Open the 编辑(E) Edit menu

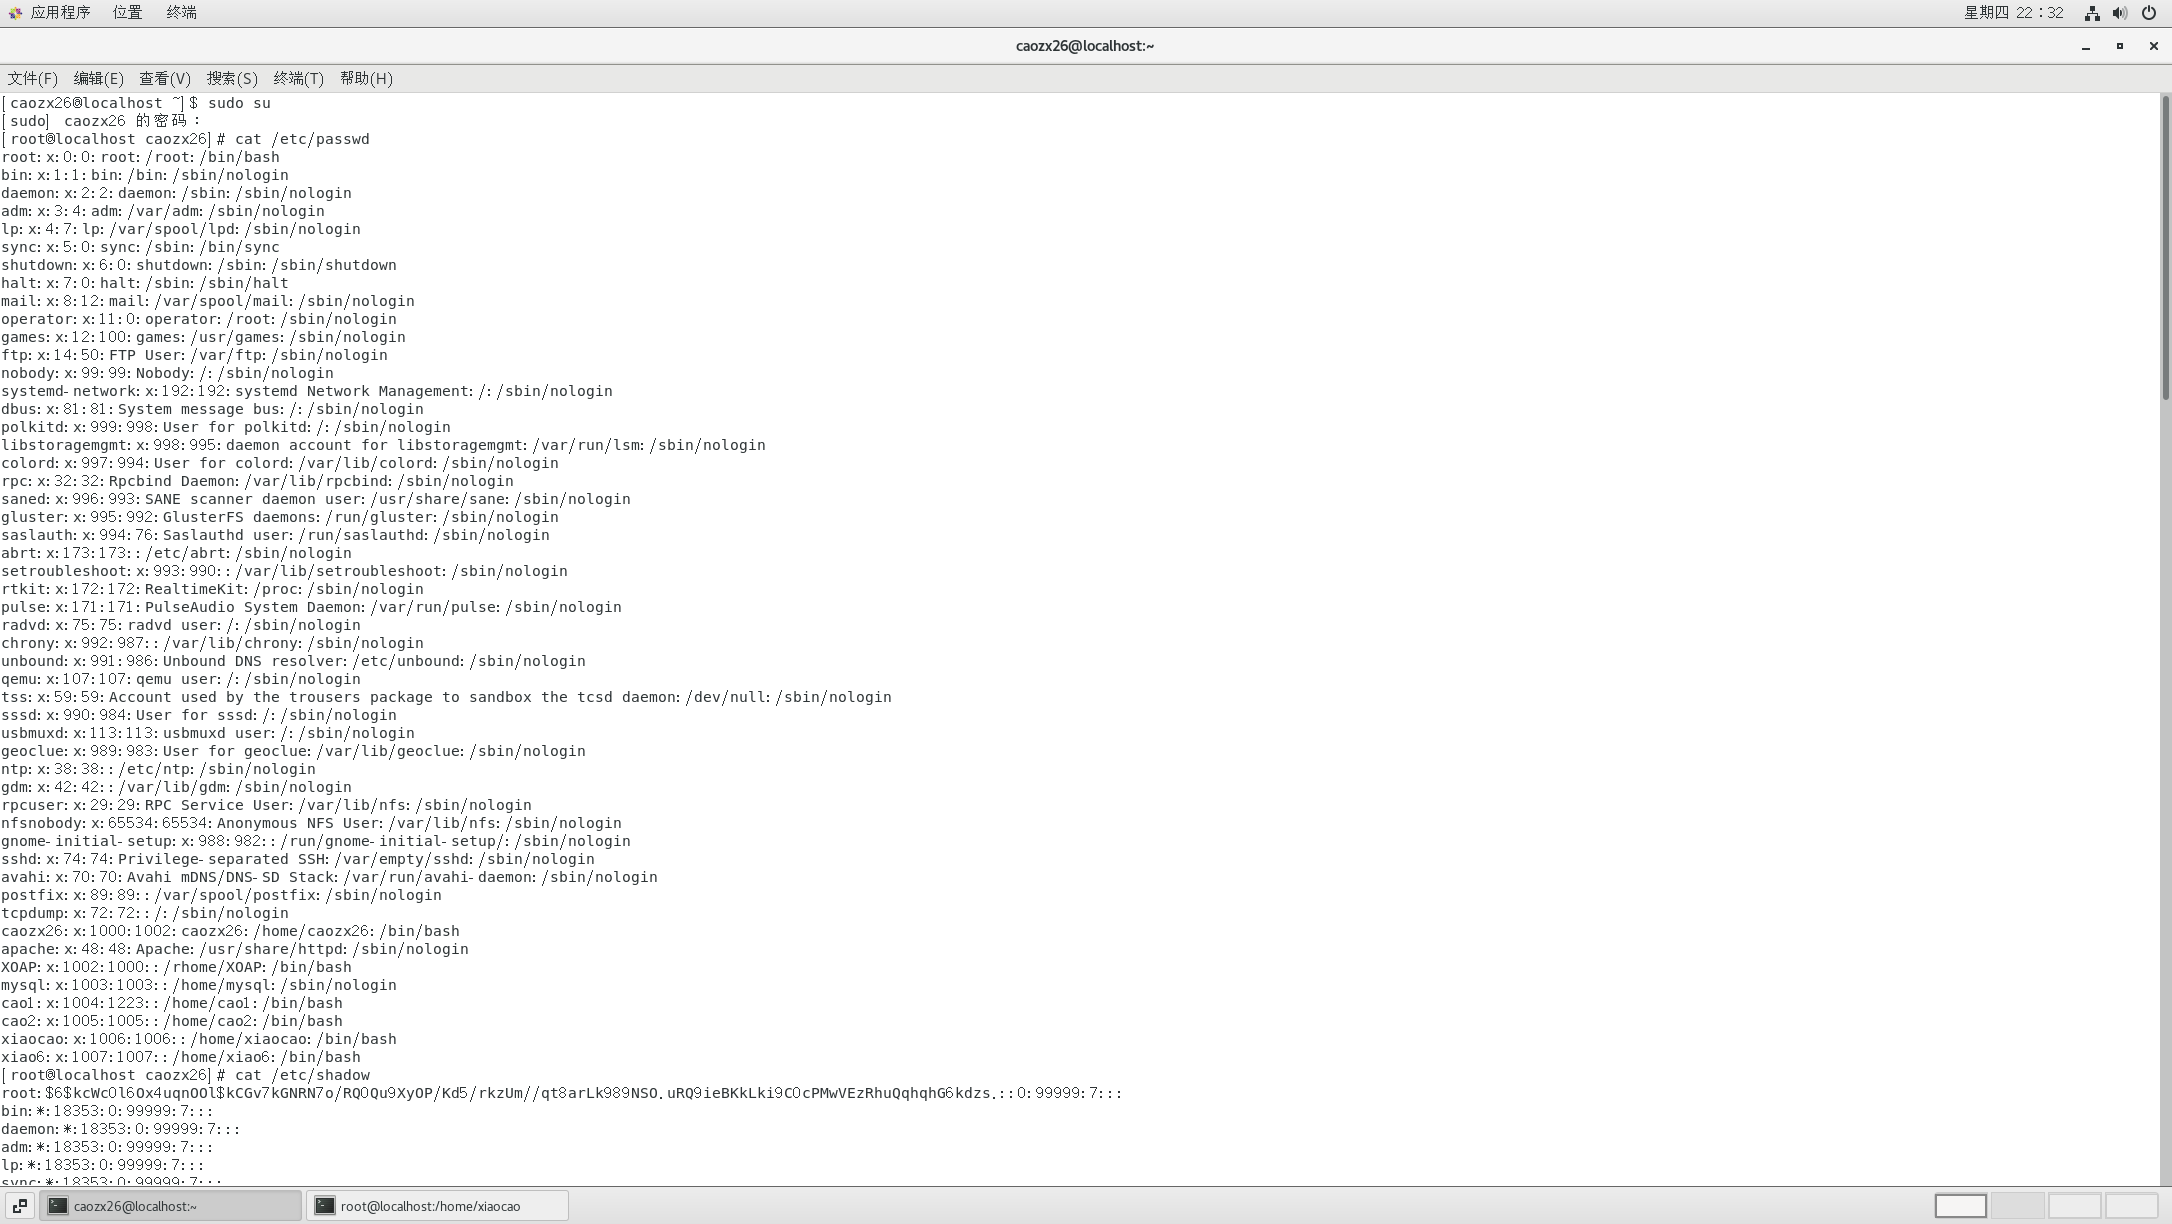click(98, 78)
